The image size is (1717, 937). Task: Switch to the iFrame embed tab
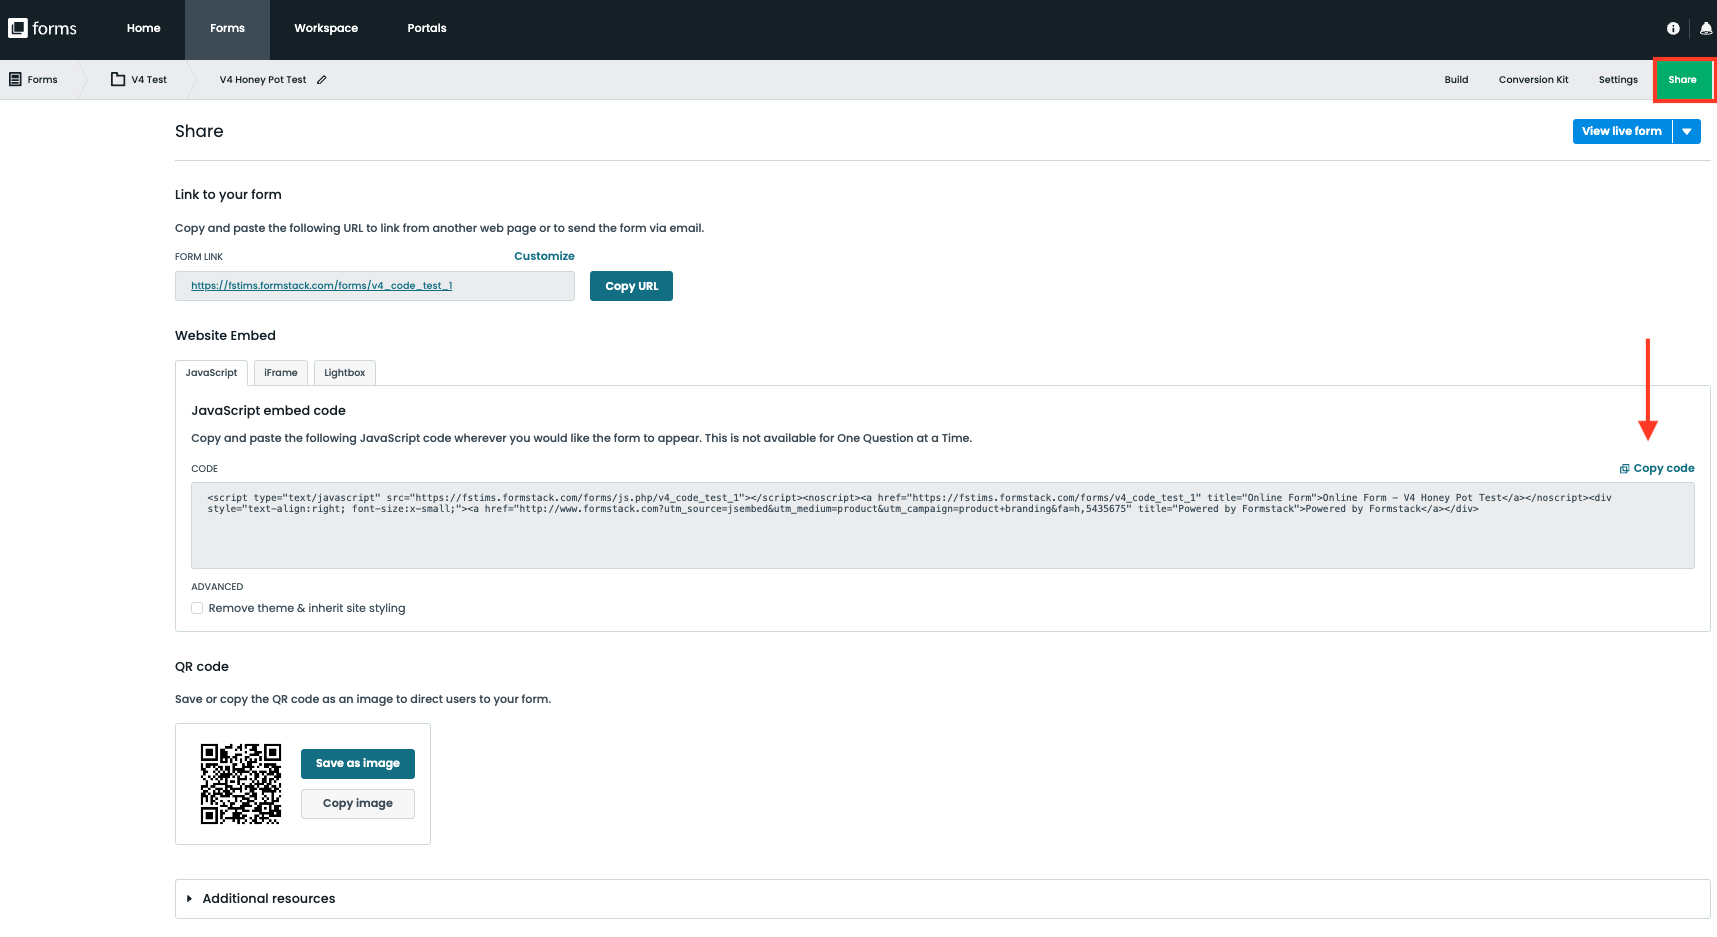coord(280,372)
